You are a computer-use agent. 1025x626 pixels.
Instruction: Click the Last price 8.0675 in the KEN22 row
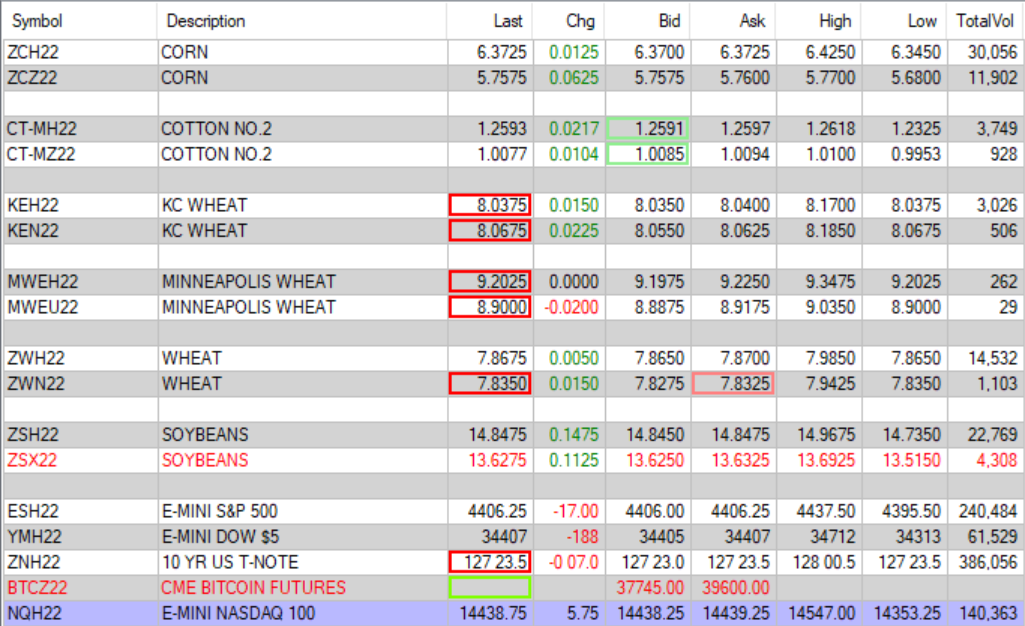tap(490, 231)
